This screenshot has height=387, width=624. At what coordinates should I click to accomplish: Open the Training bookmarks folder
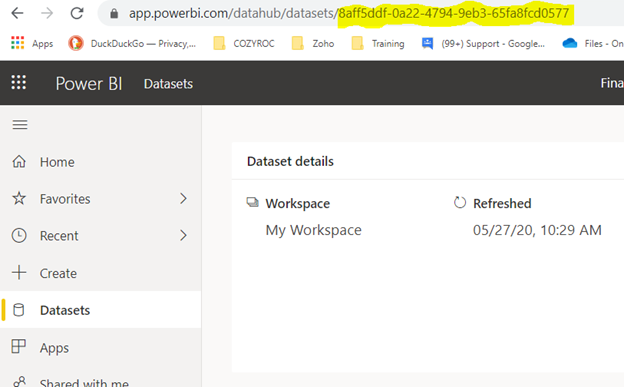378,43
